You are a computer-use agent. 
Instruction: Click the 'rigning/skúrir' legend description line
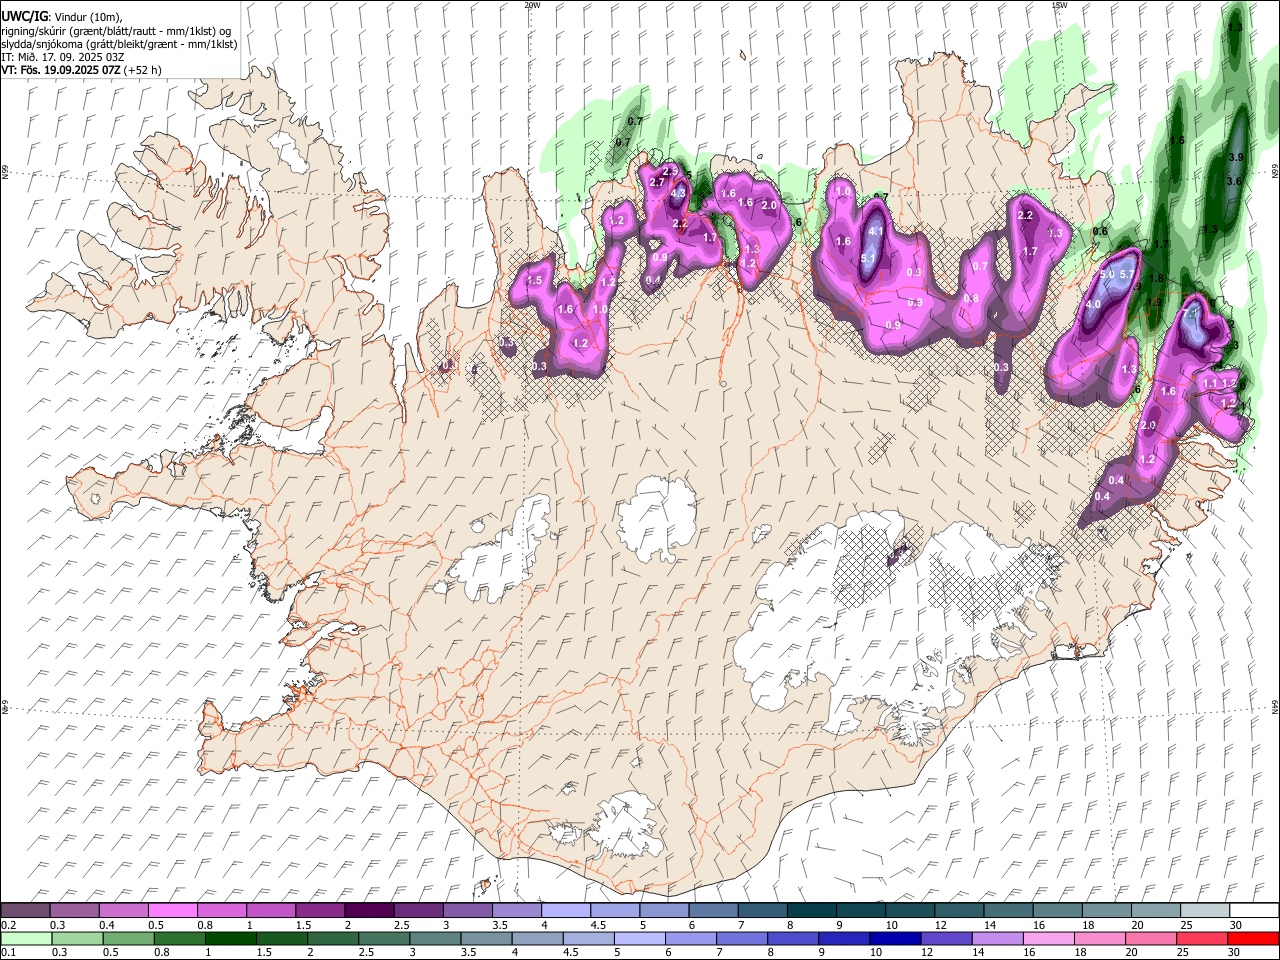116,30
